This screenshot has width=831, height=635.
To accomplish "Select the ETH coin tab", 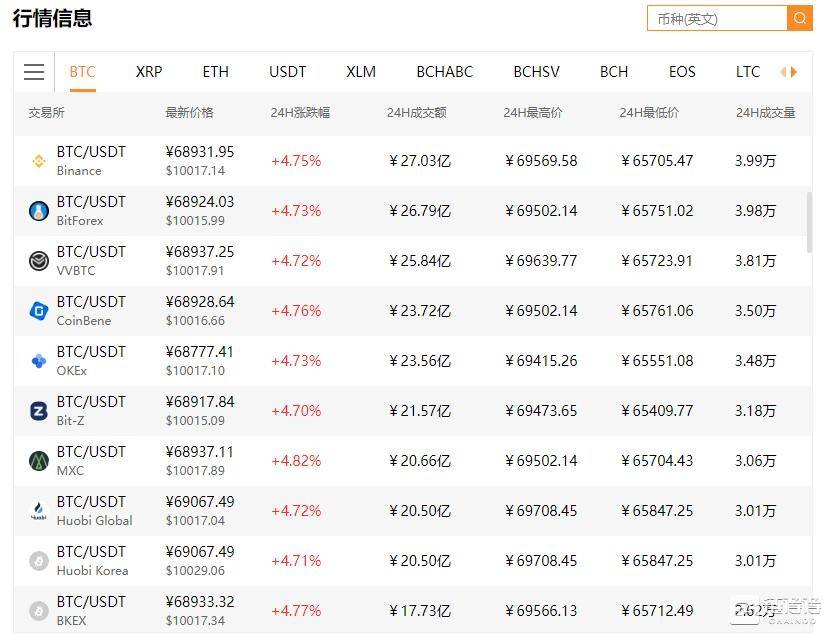I will 215,72.
